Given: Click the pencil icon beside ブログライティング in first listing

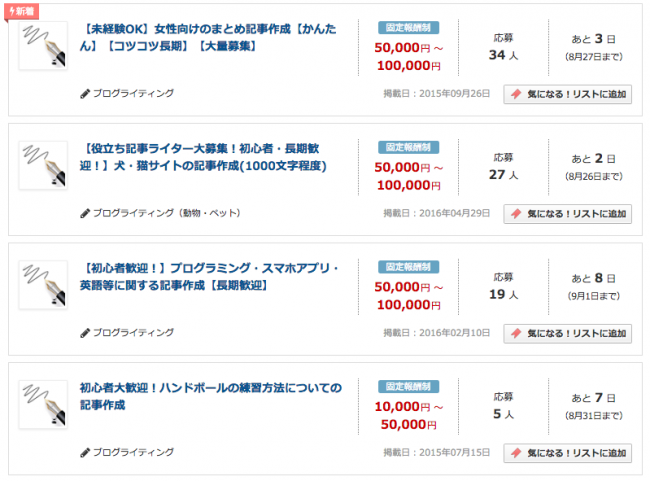Looking at the screenshot, I should click(x=85, y=94).
